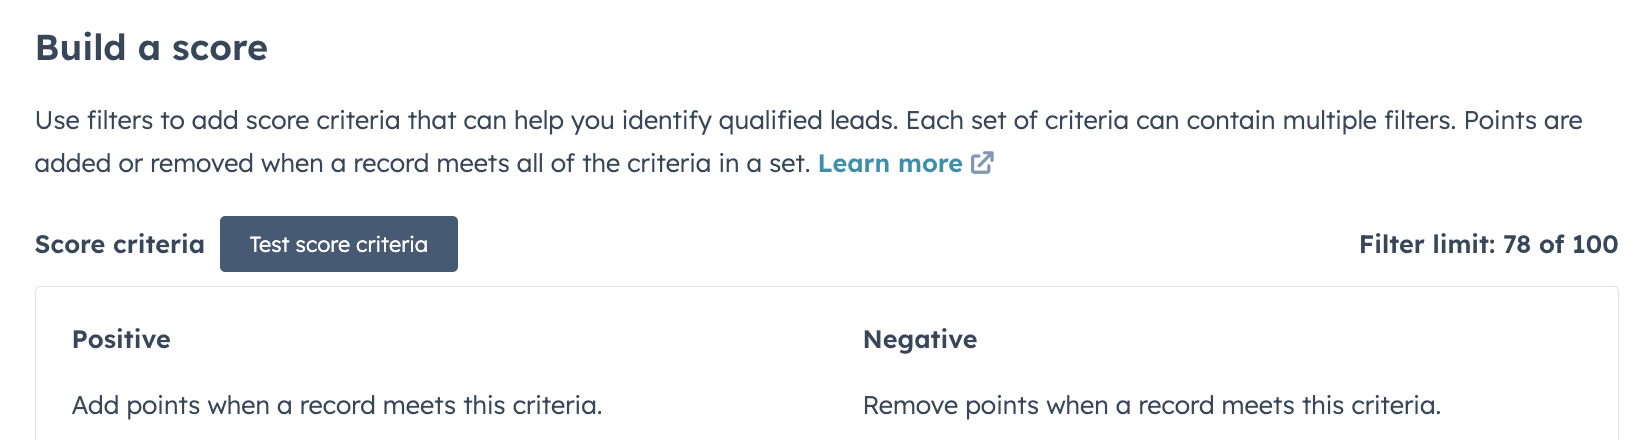
Task: Click the Build a score heading
Action: click(x=151, y=48)
